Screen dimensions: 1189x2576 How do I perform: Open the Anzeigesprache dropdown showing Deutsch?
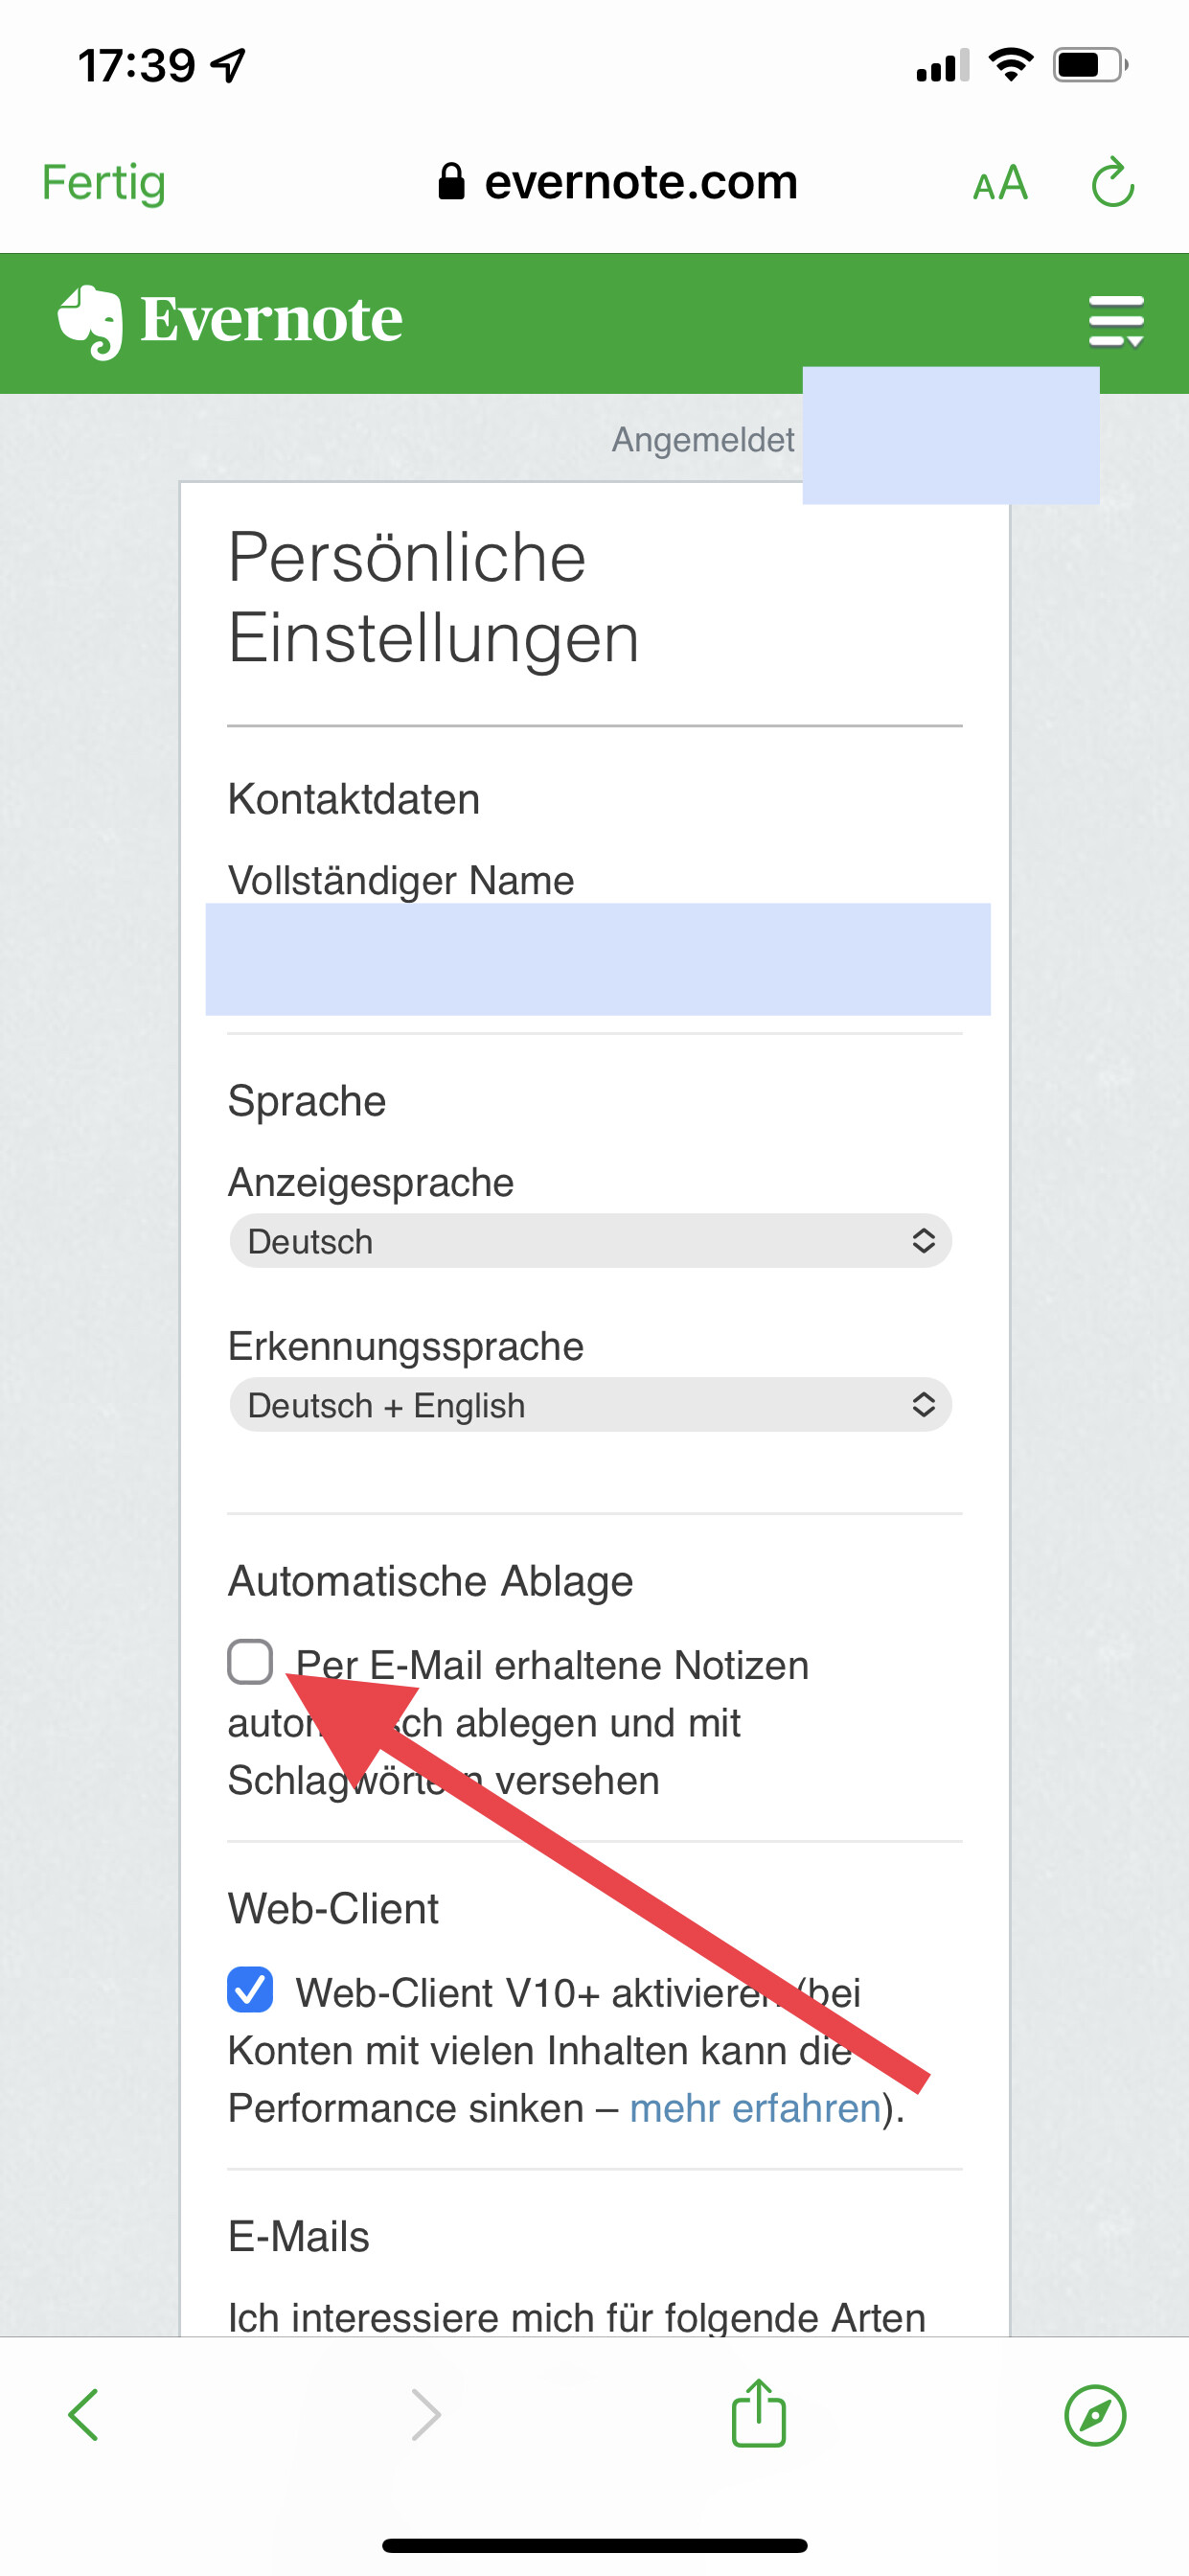click(590, 1241)
